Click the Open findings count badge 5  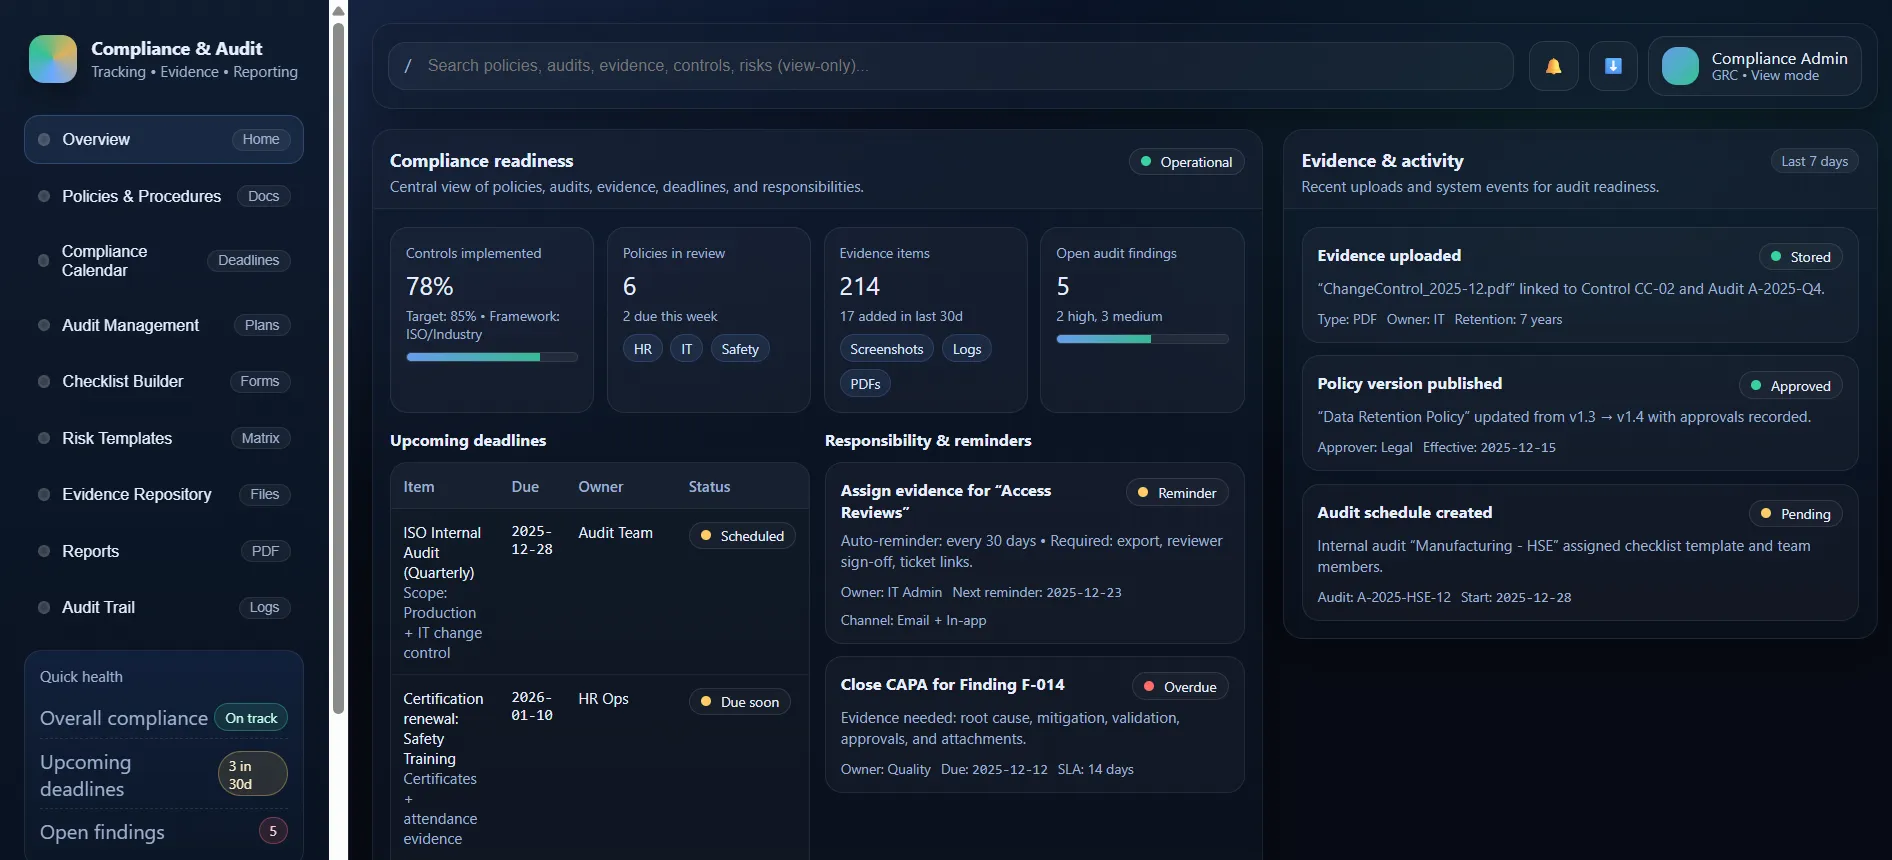click(x=273, y=832)
